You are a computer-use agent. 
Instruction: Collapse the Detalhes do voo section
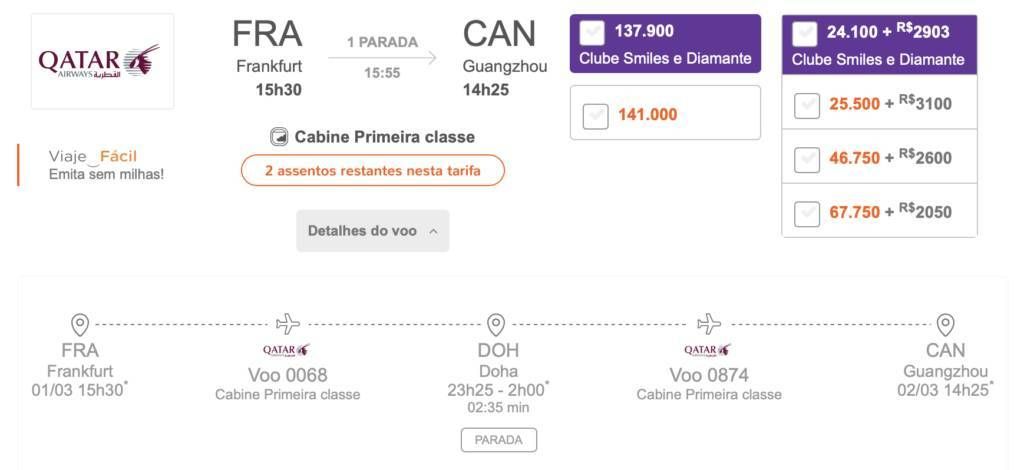(373, 231)
